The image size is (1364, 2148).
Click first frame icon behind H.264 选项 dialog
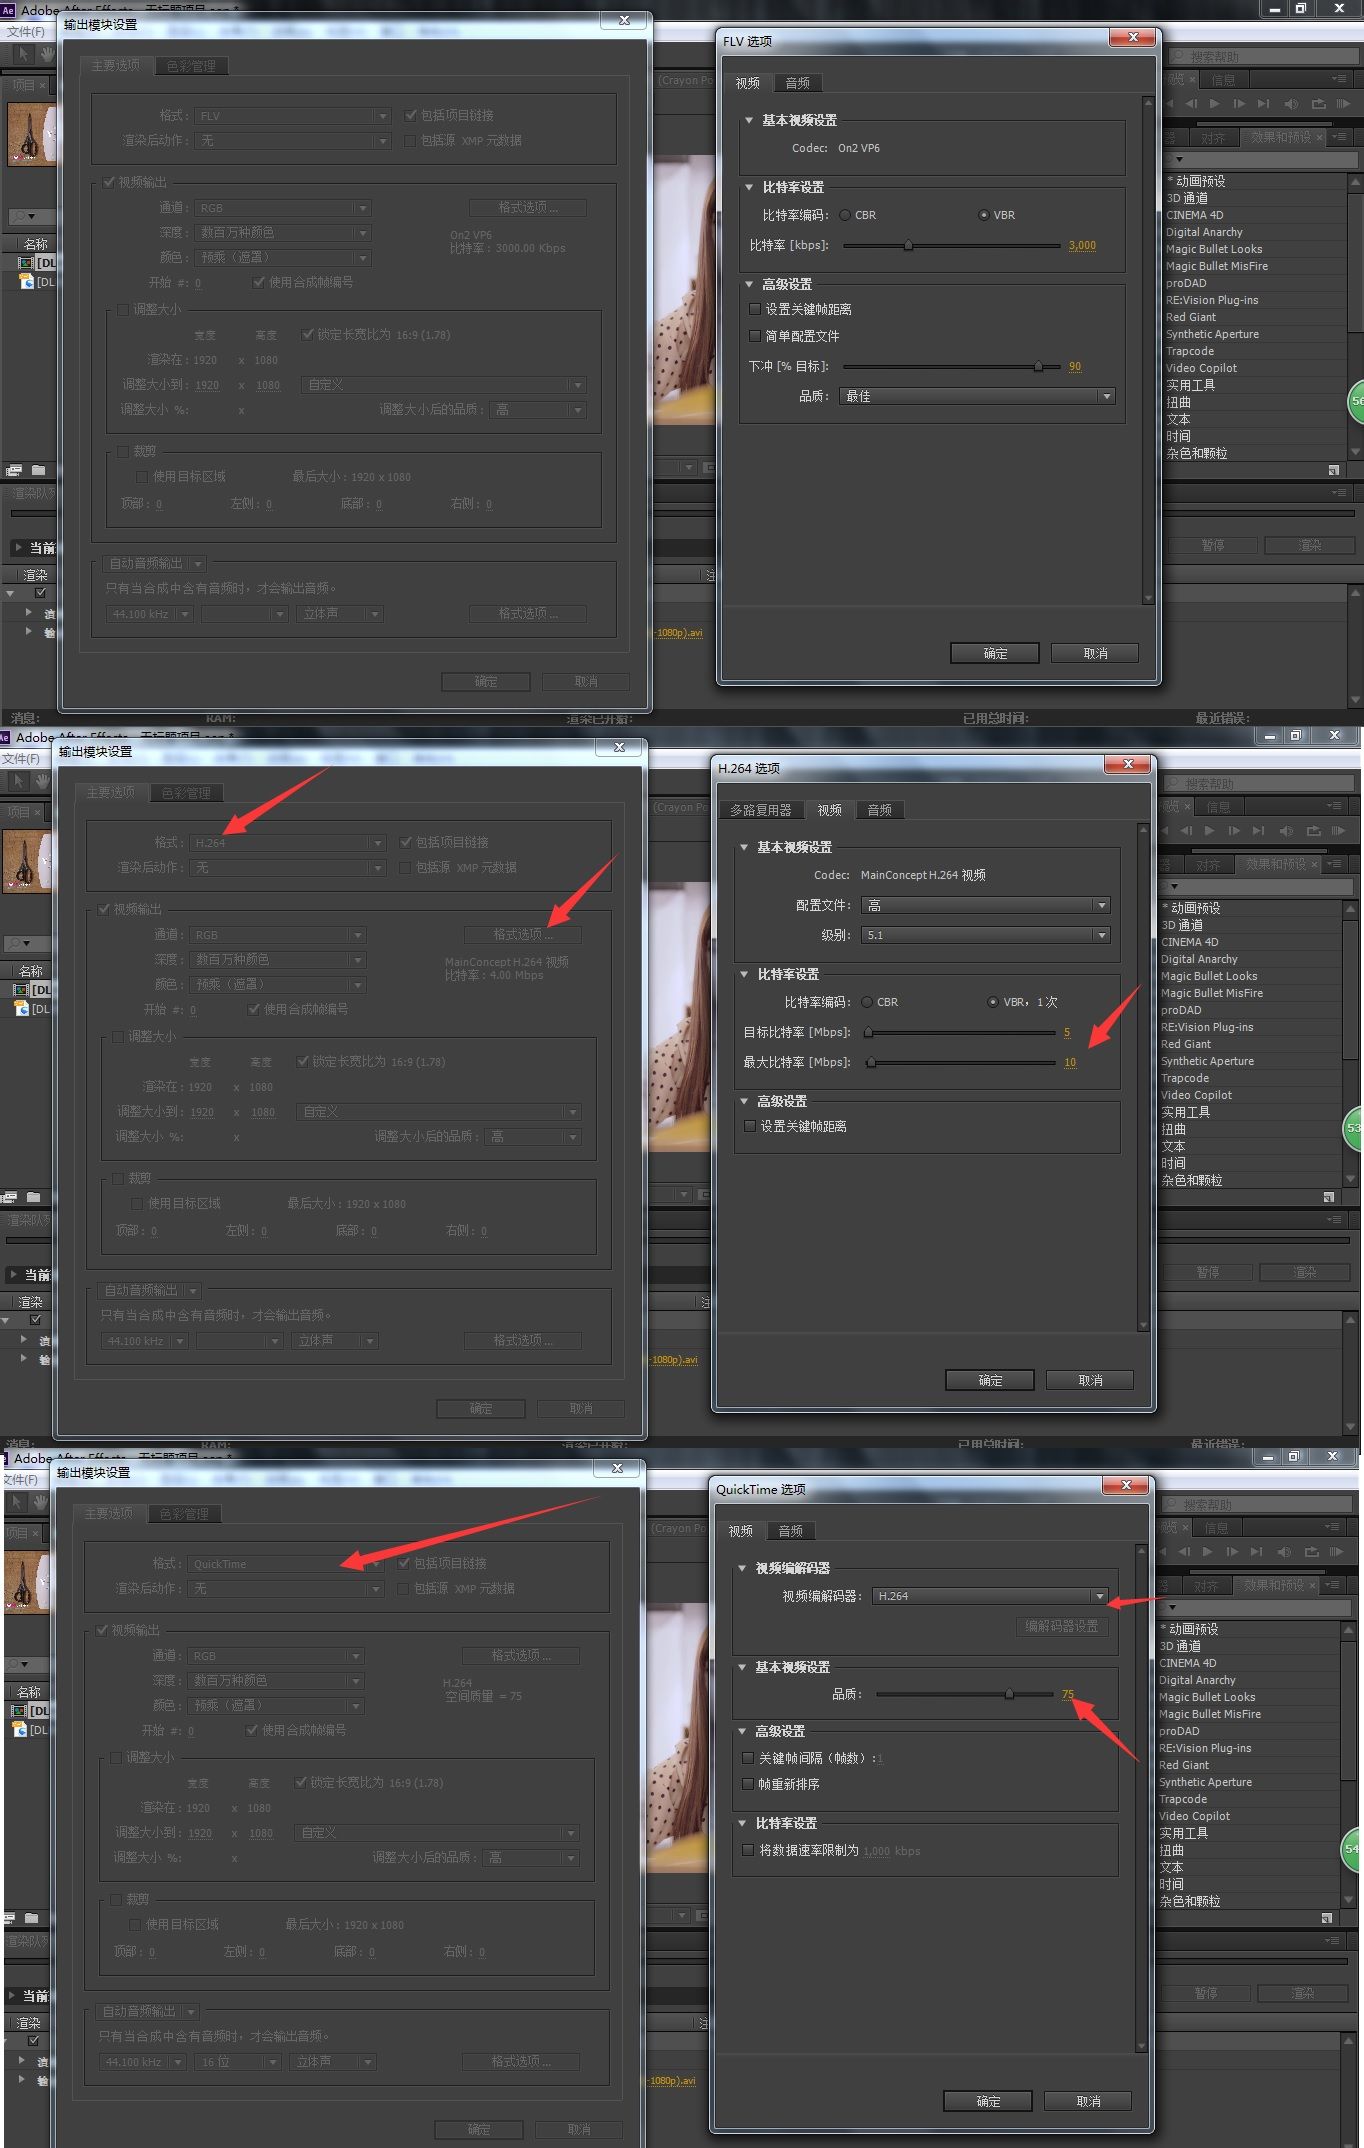tap(1166, 830)
